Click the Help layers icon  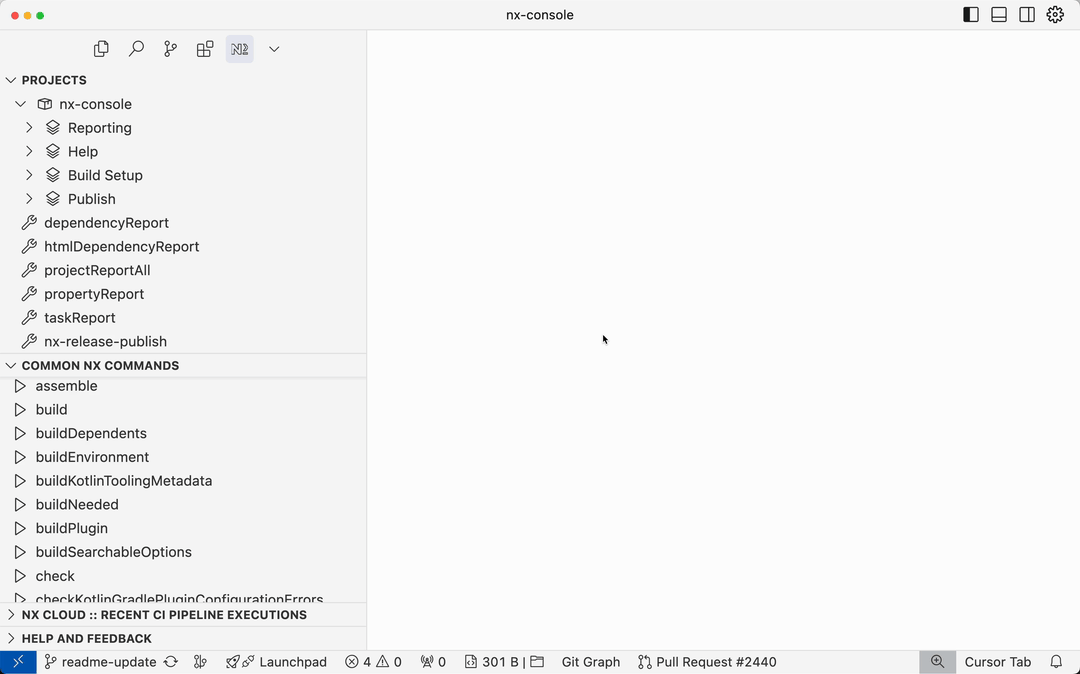point(53,151)
